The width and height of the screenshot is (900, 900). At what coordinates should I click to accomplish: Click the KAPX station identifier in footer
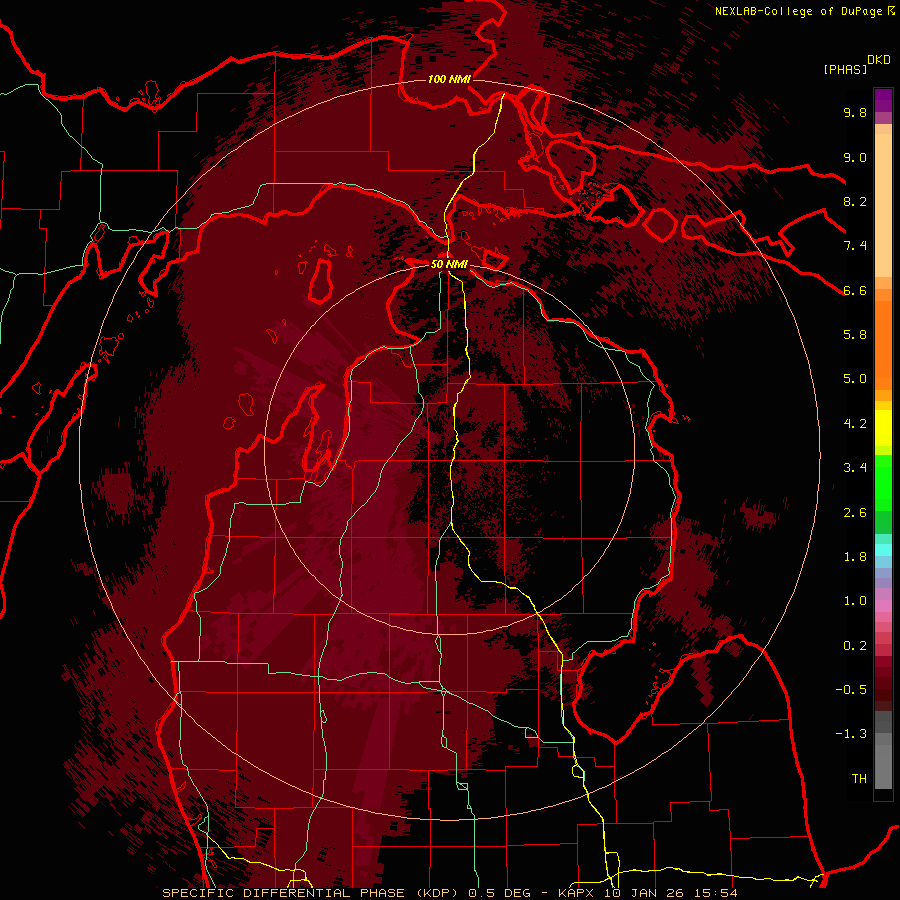[x=577, y=893]
